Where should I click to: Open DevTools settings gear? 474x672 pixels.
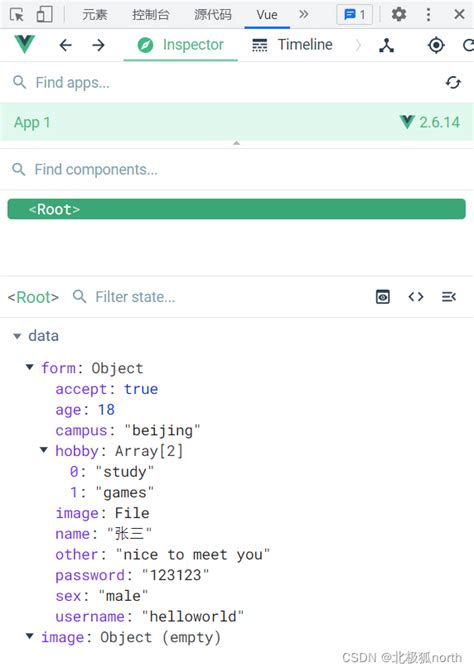[x=399, y=15]
